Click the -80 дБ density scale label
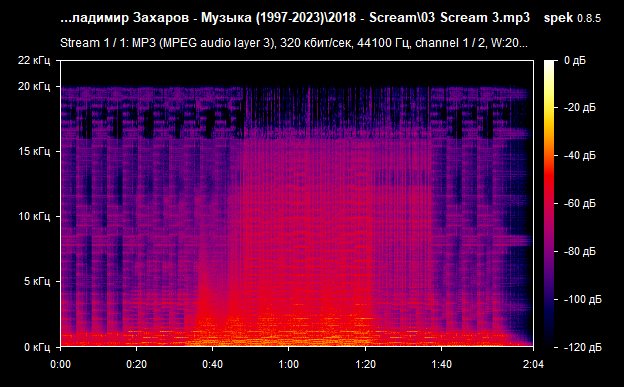The width and height of the screenshot is (624, 387). point(580,251)
